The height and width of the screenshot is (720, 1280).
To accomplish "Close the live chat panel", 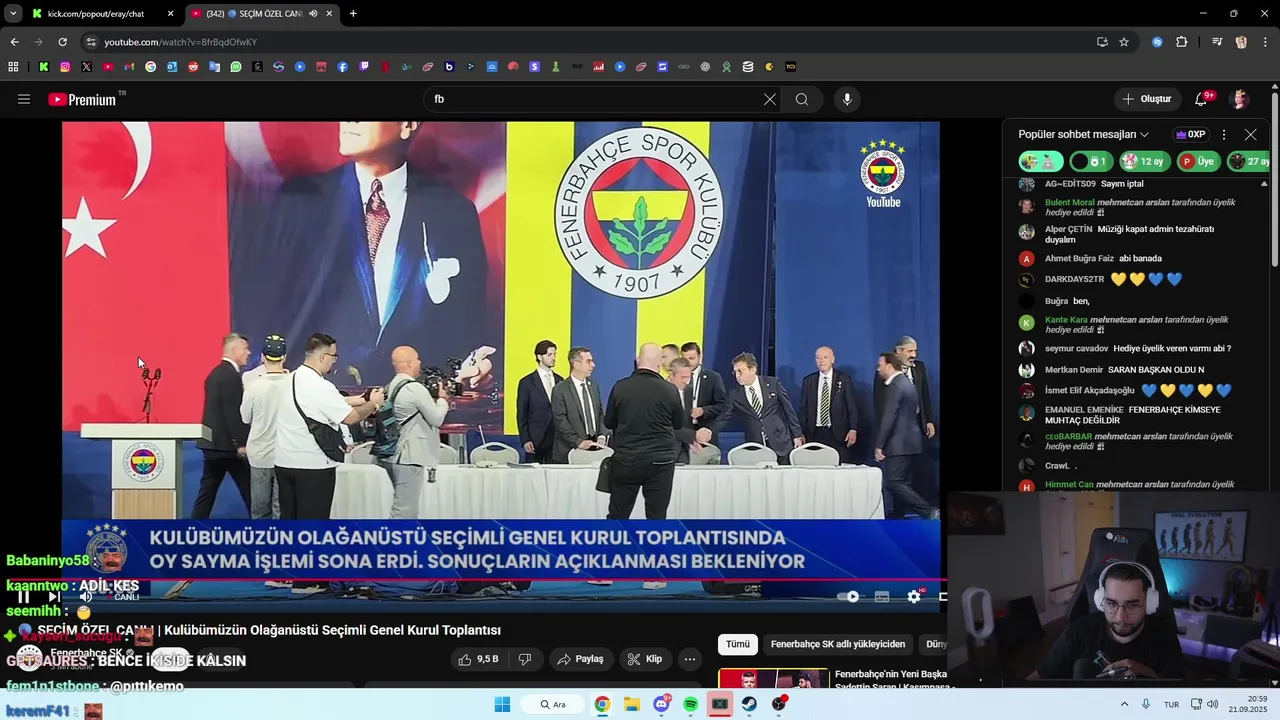I will tap(1250, 134).
